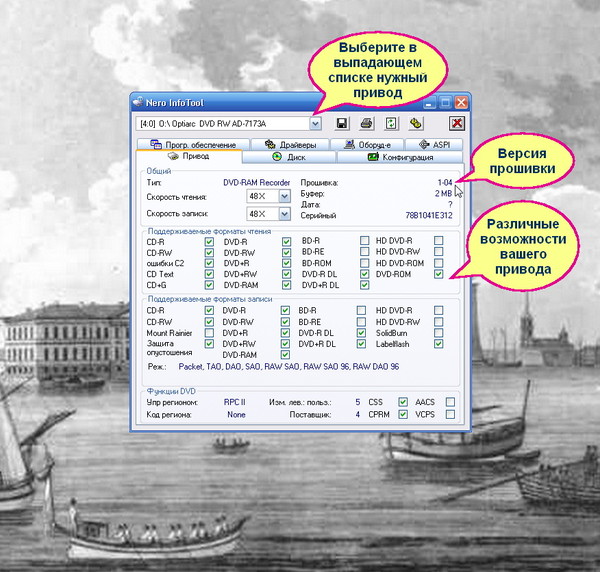This screenshot has width=600, height=572.
Task: Toggle BD-RE checkbox in write formats
Action: [361, 322]
